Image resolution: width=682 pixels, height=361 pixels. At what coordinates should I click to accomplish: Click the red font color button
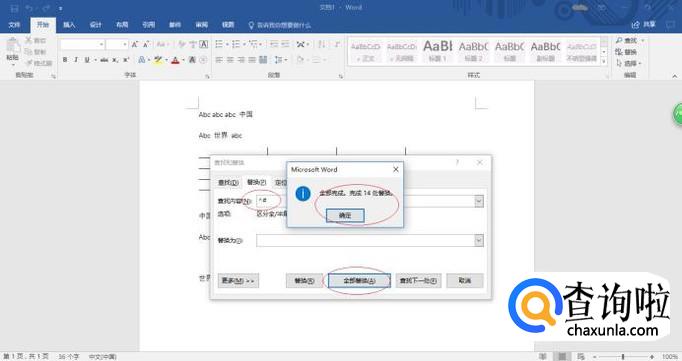pos(175,60)
